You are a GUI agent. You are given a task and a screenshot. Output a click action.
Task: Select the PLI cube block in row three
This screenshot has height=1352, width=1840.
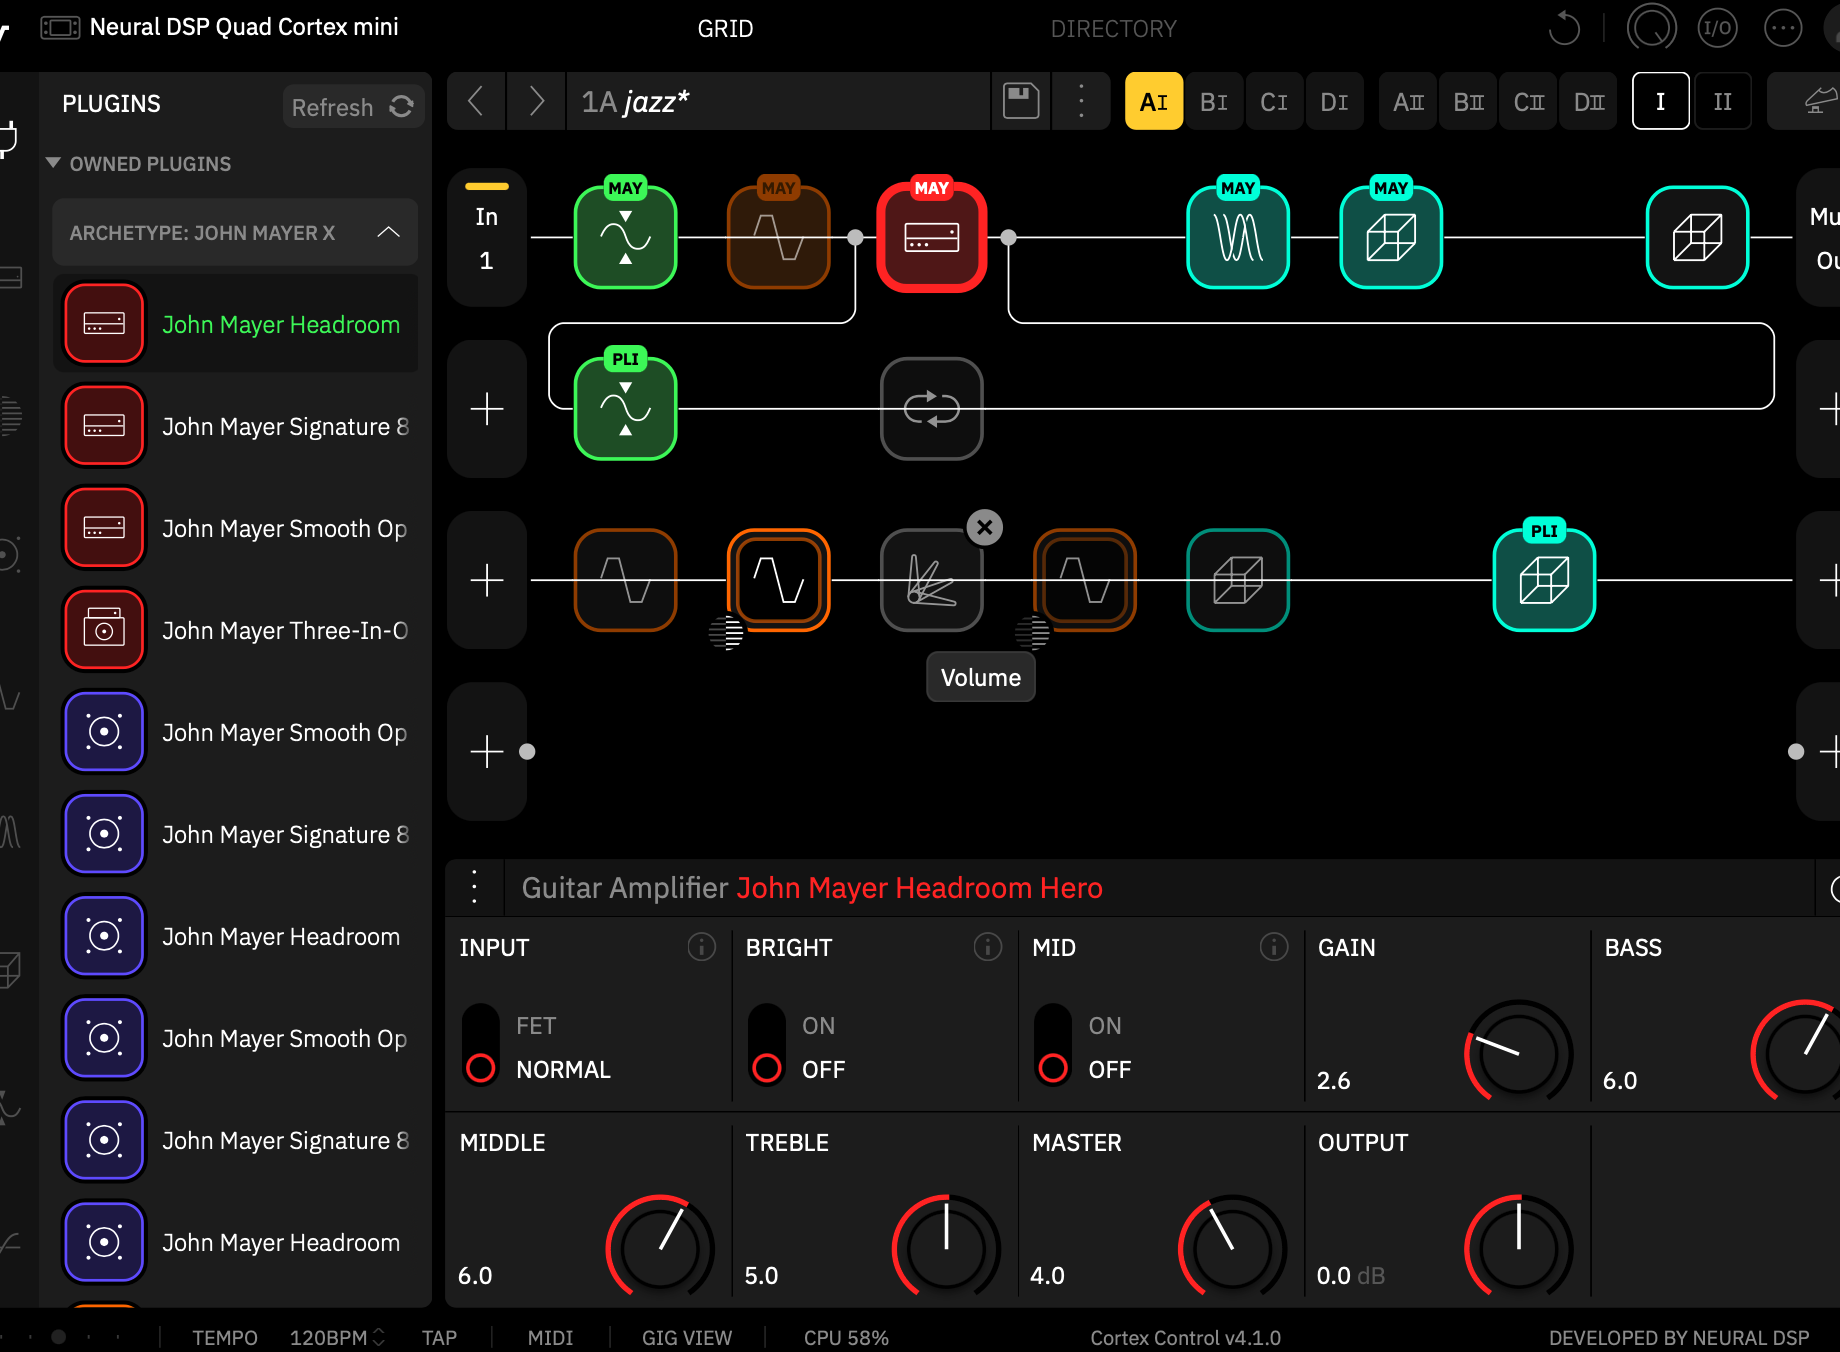click(x=1544, y=580)
